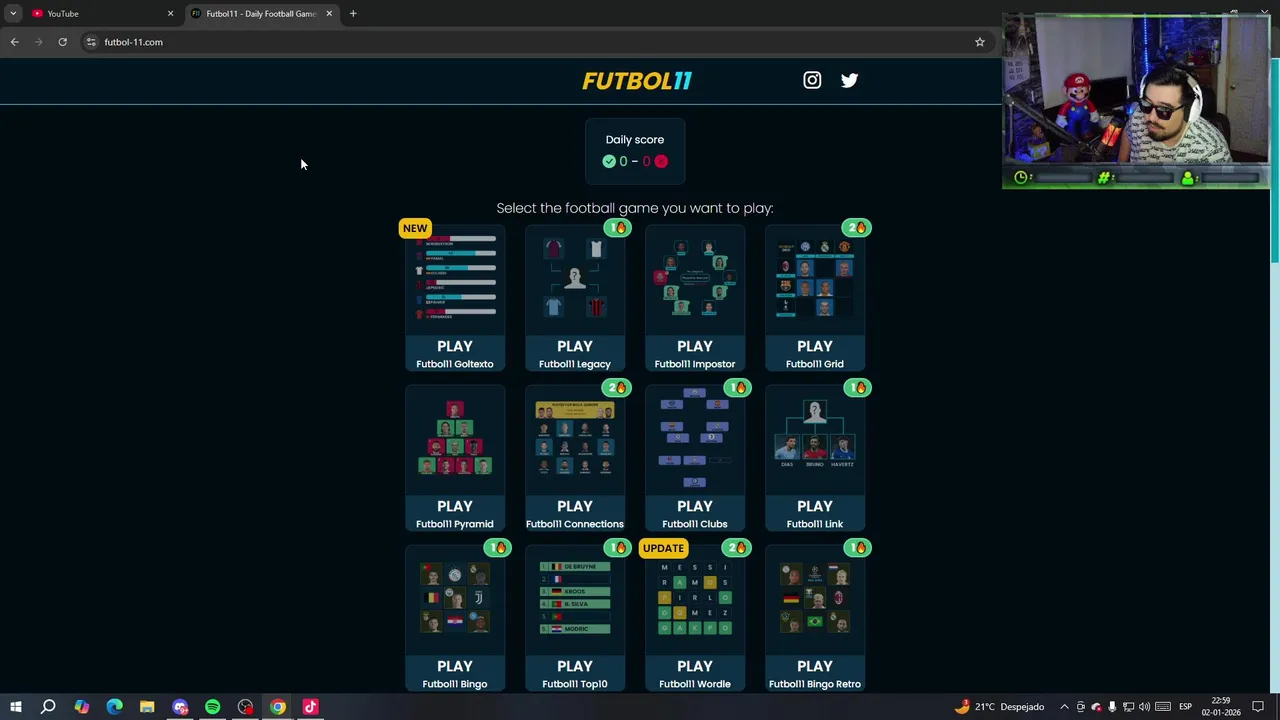The image size is (1280, 720).
Task: Click the Connections game thumbnail image
Action: coord(575,438)
